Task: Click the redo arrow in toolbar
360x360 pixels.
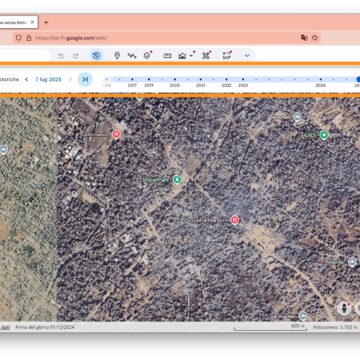Action: click(x=76, y=56)
